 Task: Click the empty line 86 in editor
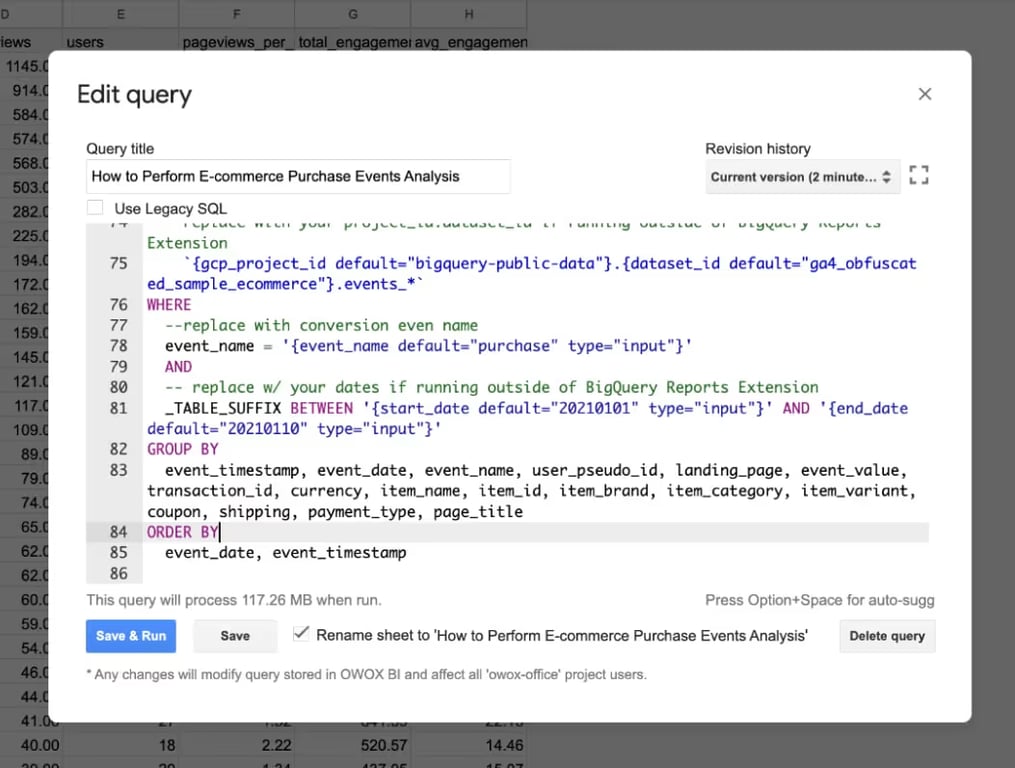pos(536,573)
